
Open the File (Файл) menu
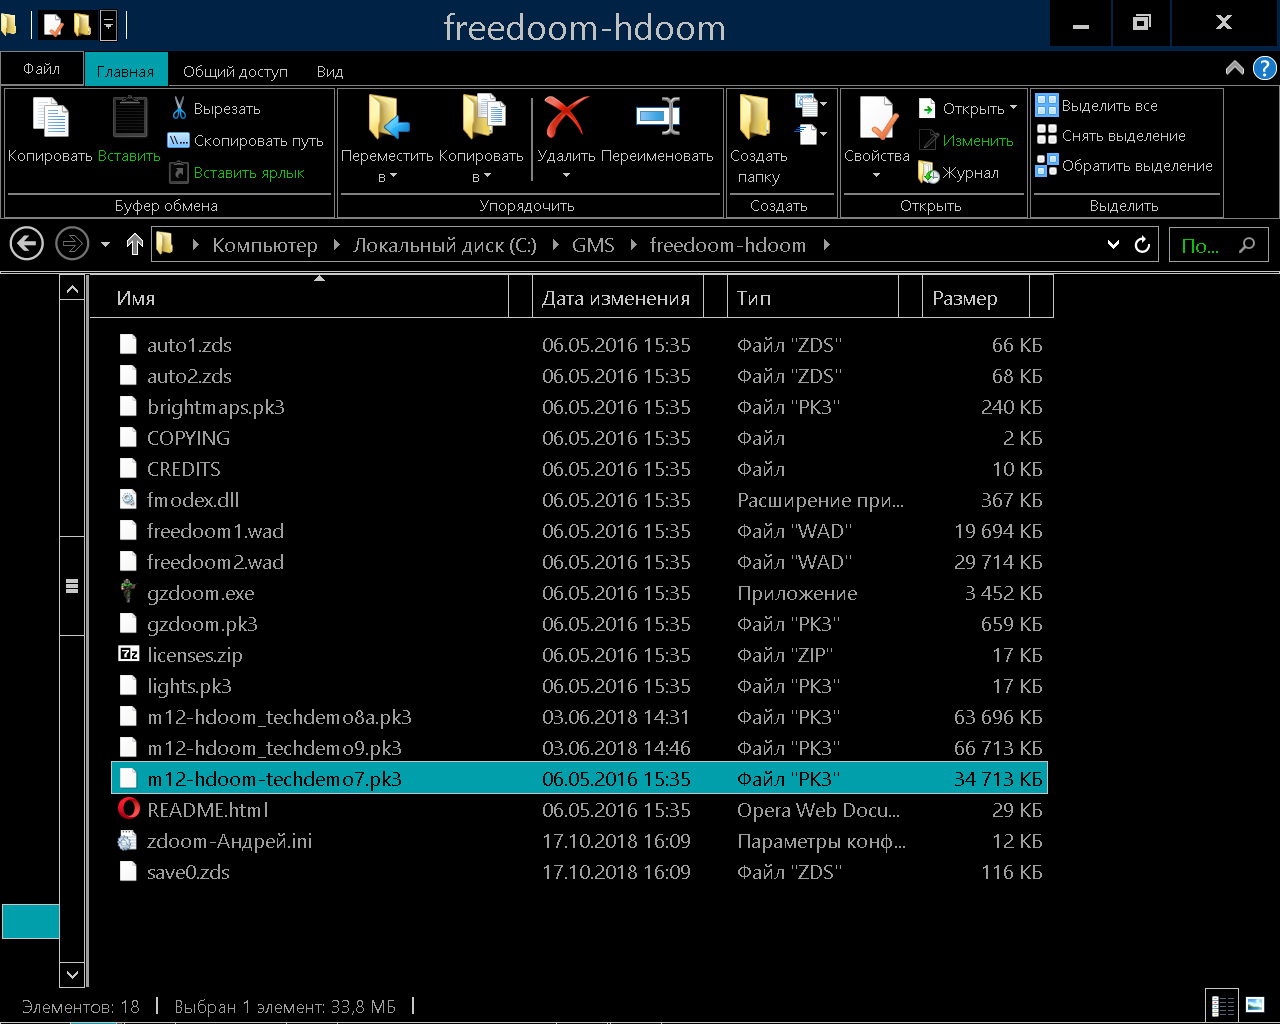point(42,69)
